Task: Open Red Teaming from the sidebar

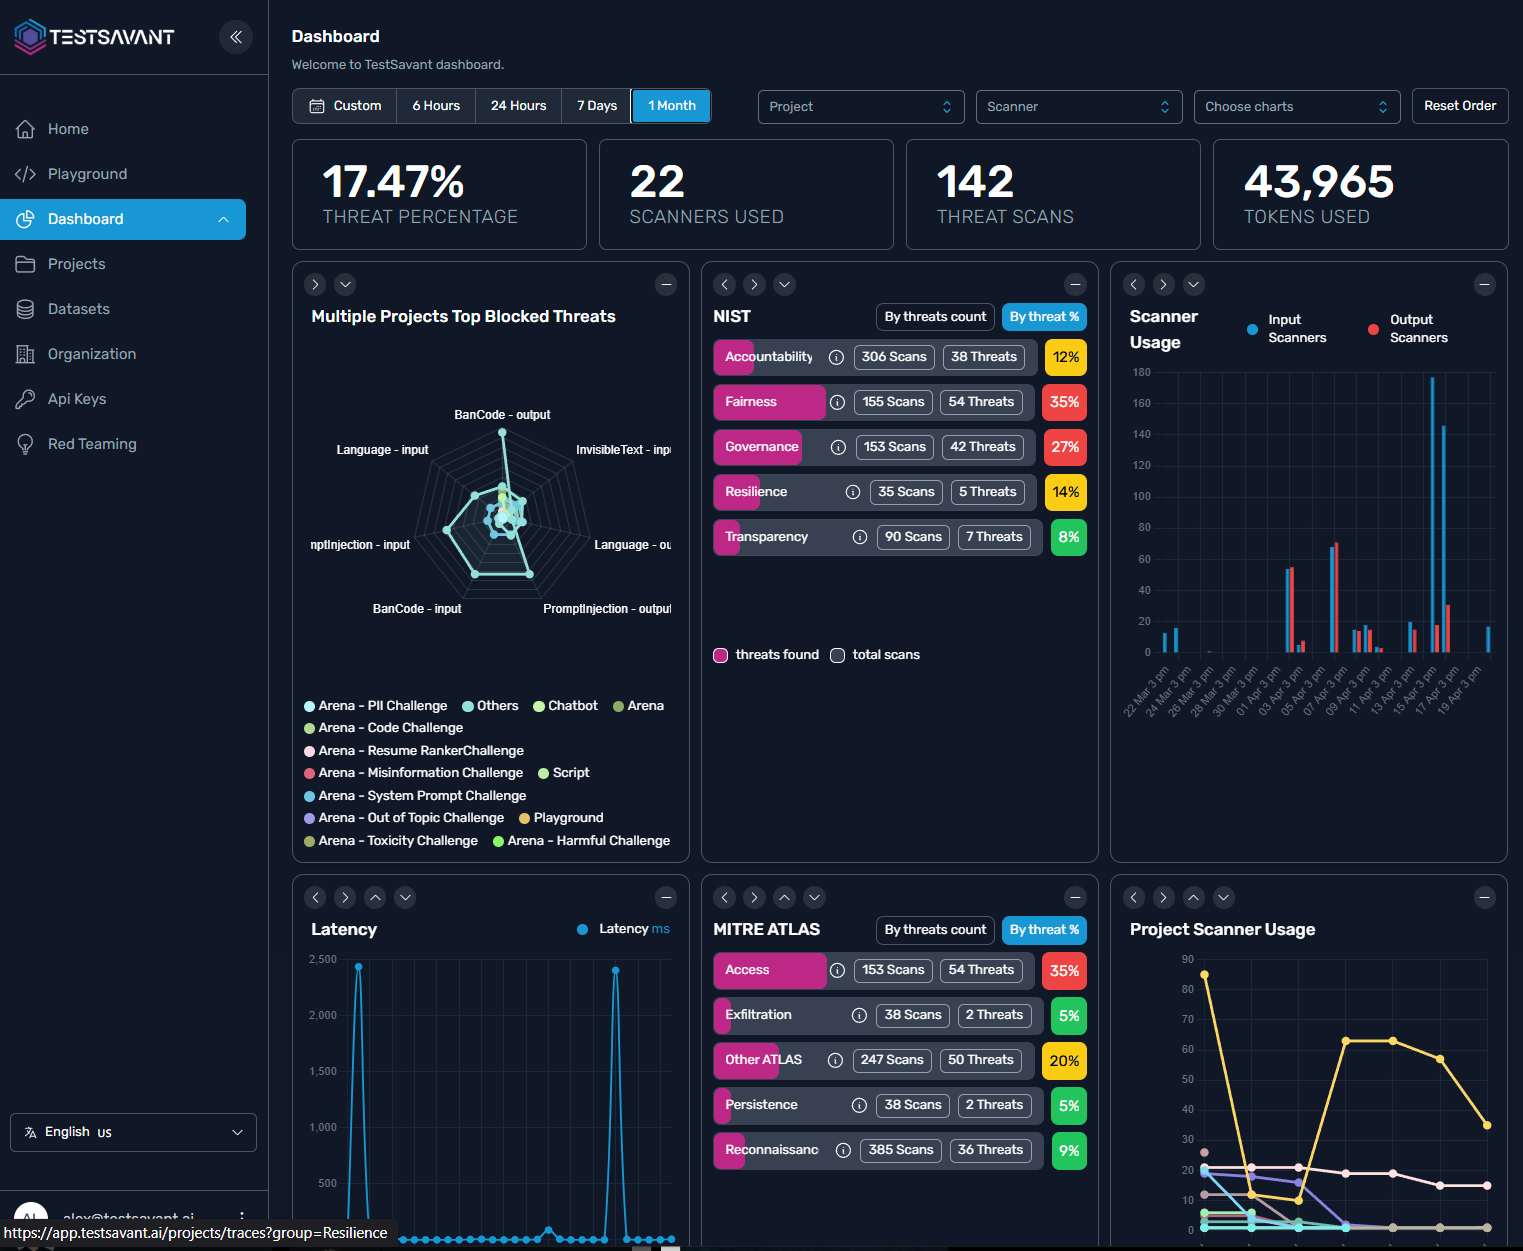Action: tap(92, 444)
